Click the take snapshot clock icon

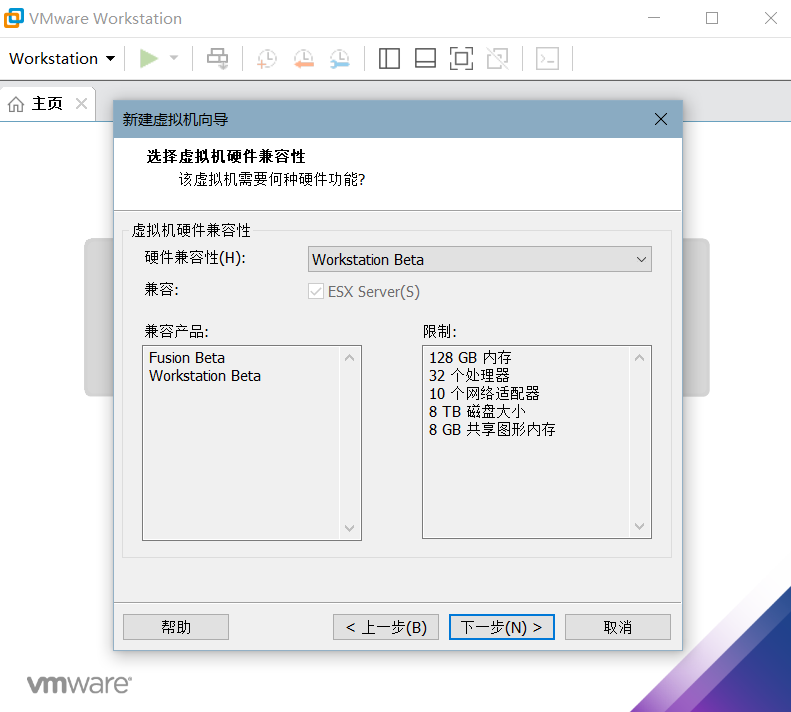pyautogui.click(x=266, y=59)
